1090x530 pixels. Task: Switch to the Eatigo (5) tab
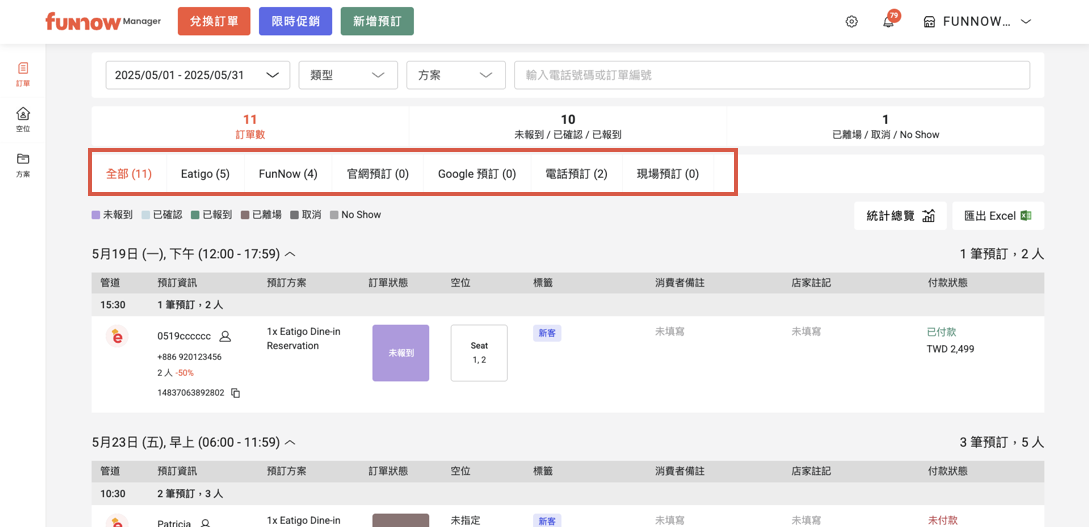[x=205, y=174]
